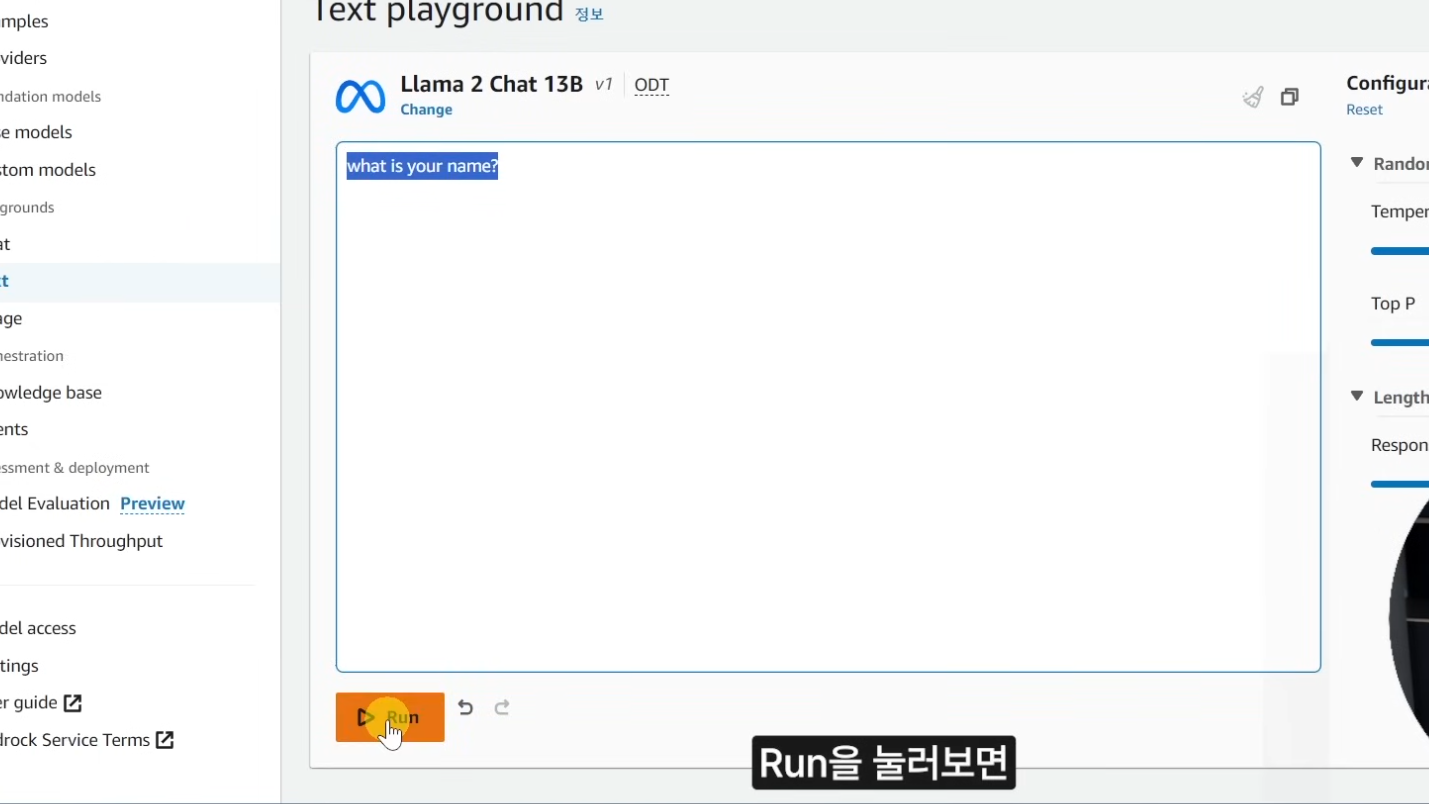This screenshot has height=804, width=1429.
Task: Click the 'Llama 2 Chat 13B' model name
Action: (x=491, y=84)
